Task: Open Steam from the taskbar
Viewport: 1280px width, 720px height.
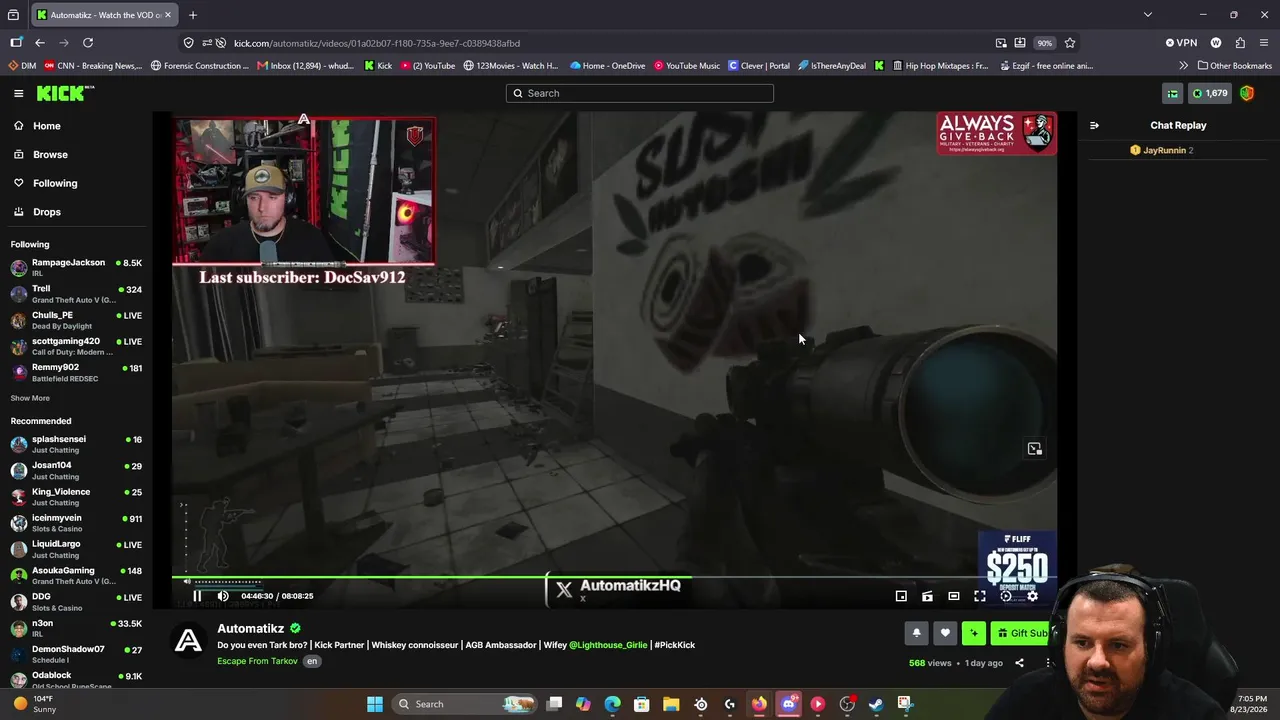Action: point(876,704)
